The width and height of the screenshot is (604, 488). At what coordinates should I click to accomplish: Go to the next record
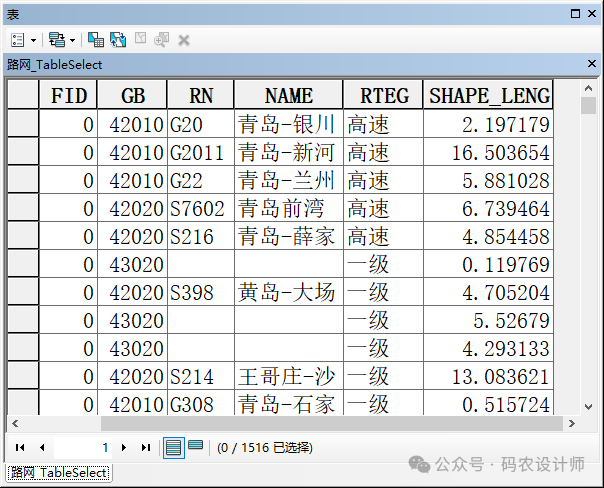coord(124,447)
